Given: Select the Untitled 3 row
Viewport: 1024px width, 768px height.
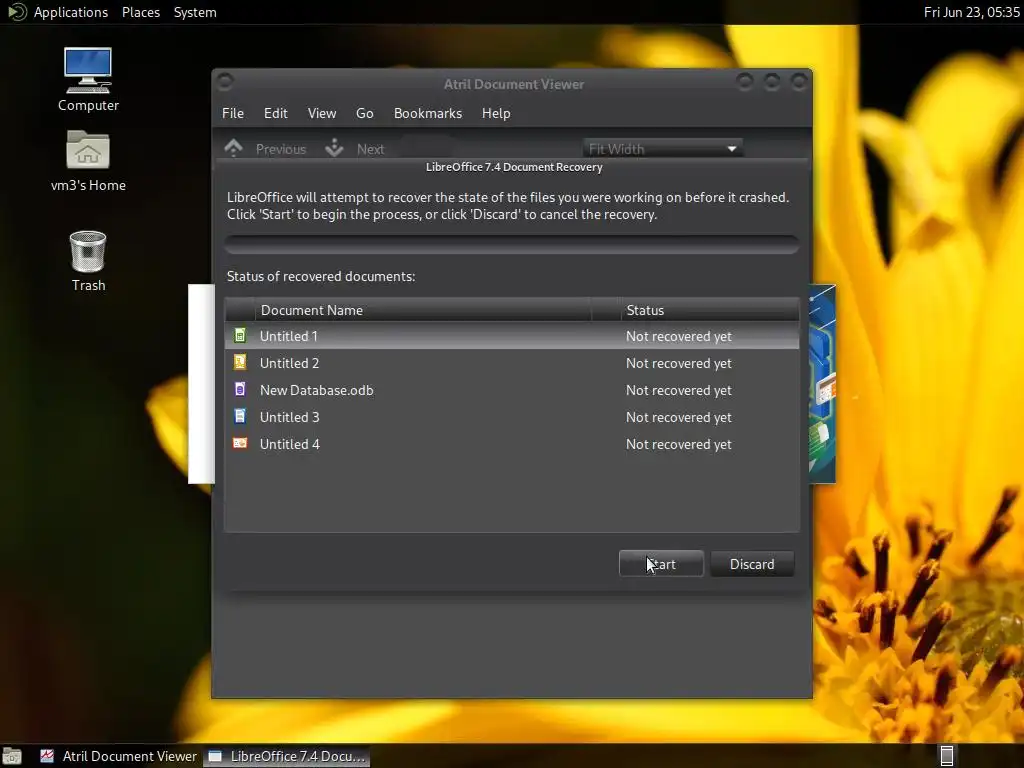Looking at the screenshot, I should pos(511,416).
